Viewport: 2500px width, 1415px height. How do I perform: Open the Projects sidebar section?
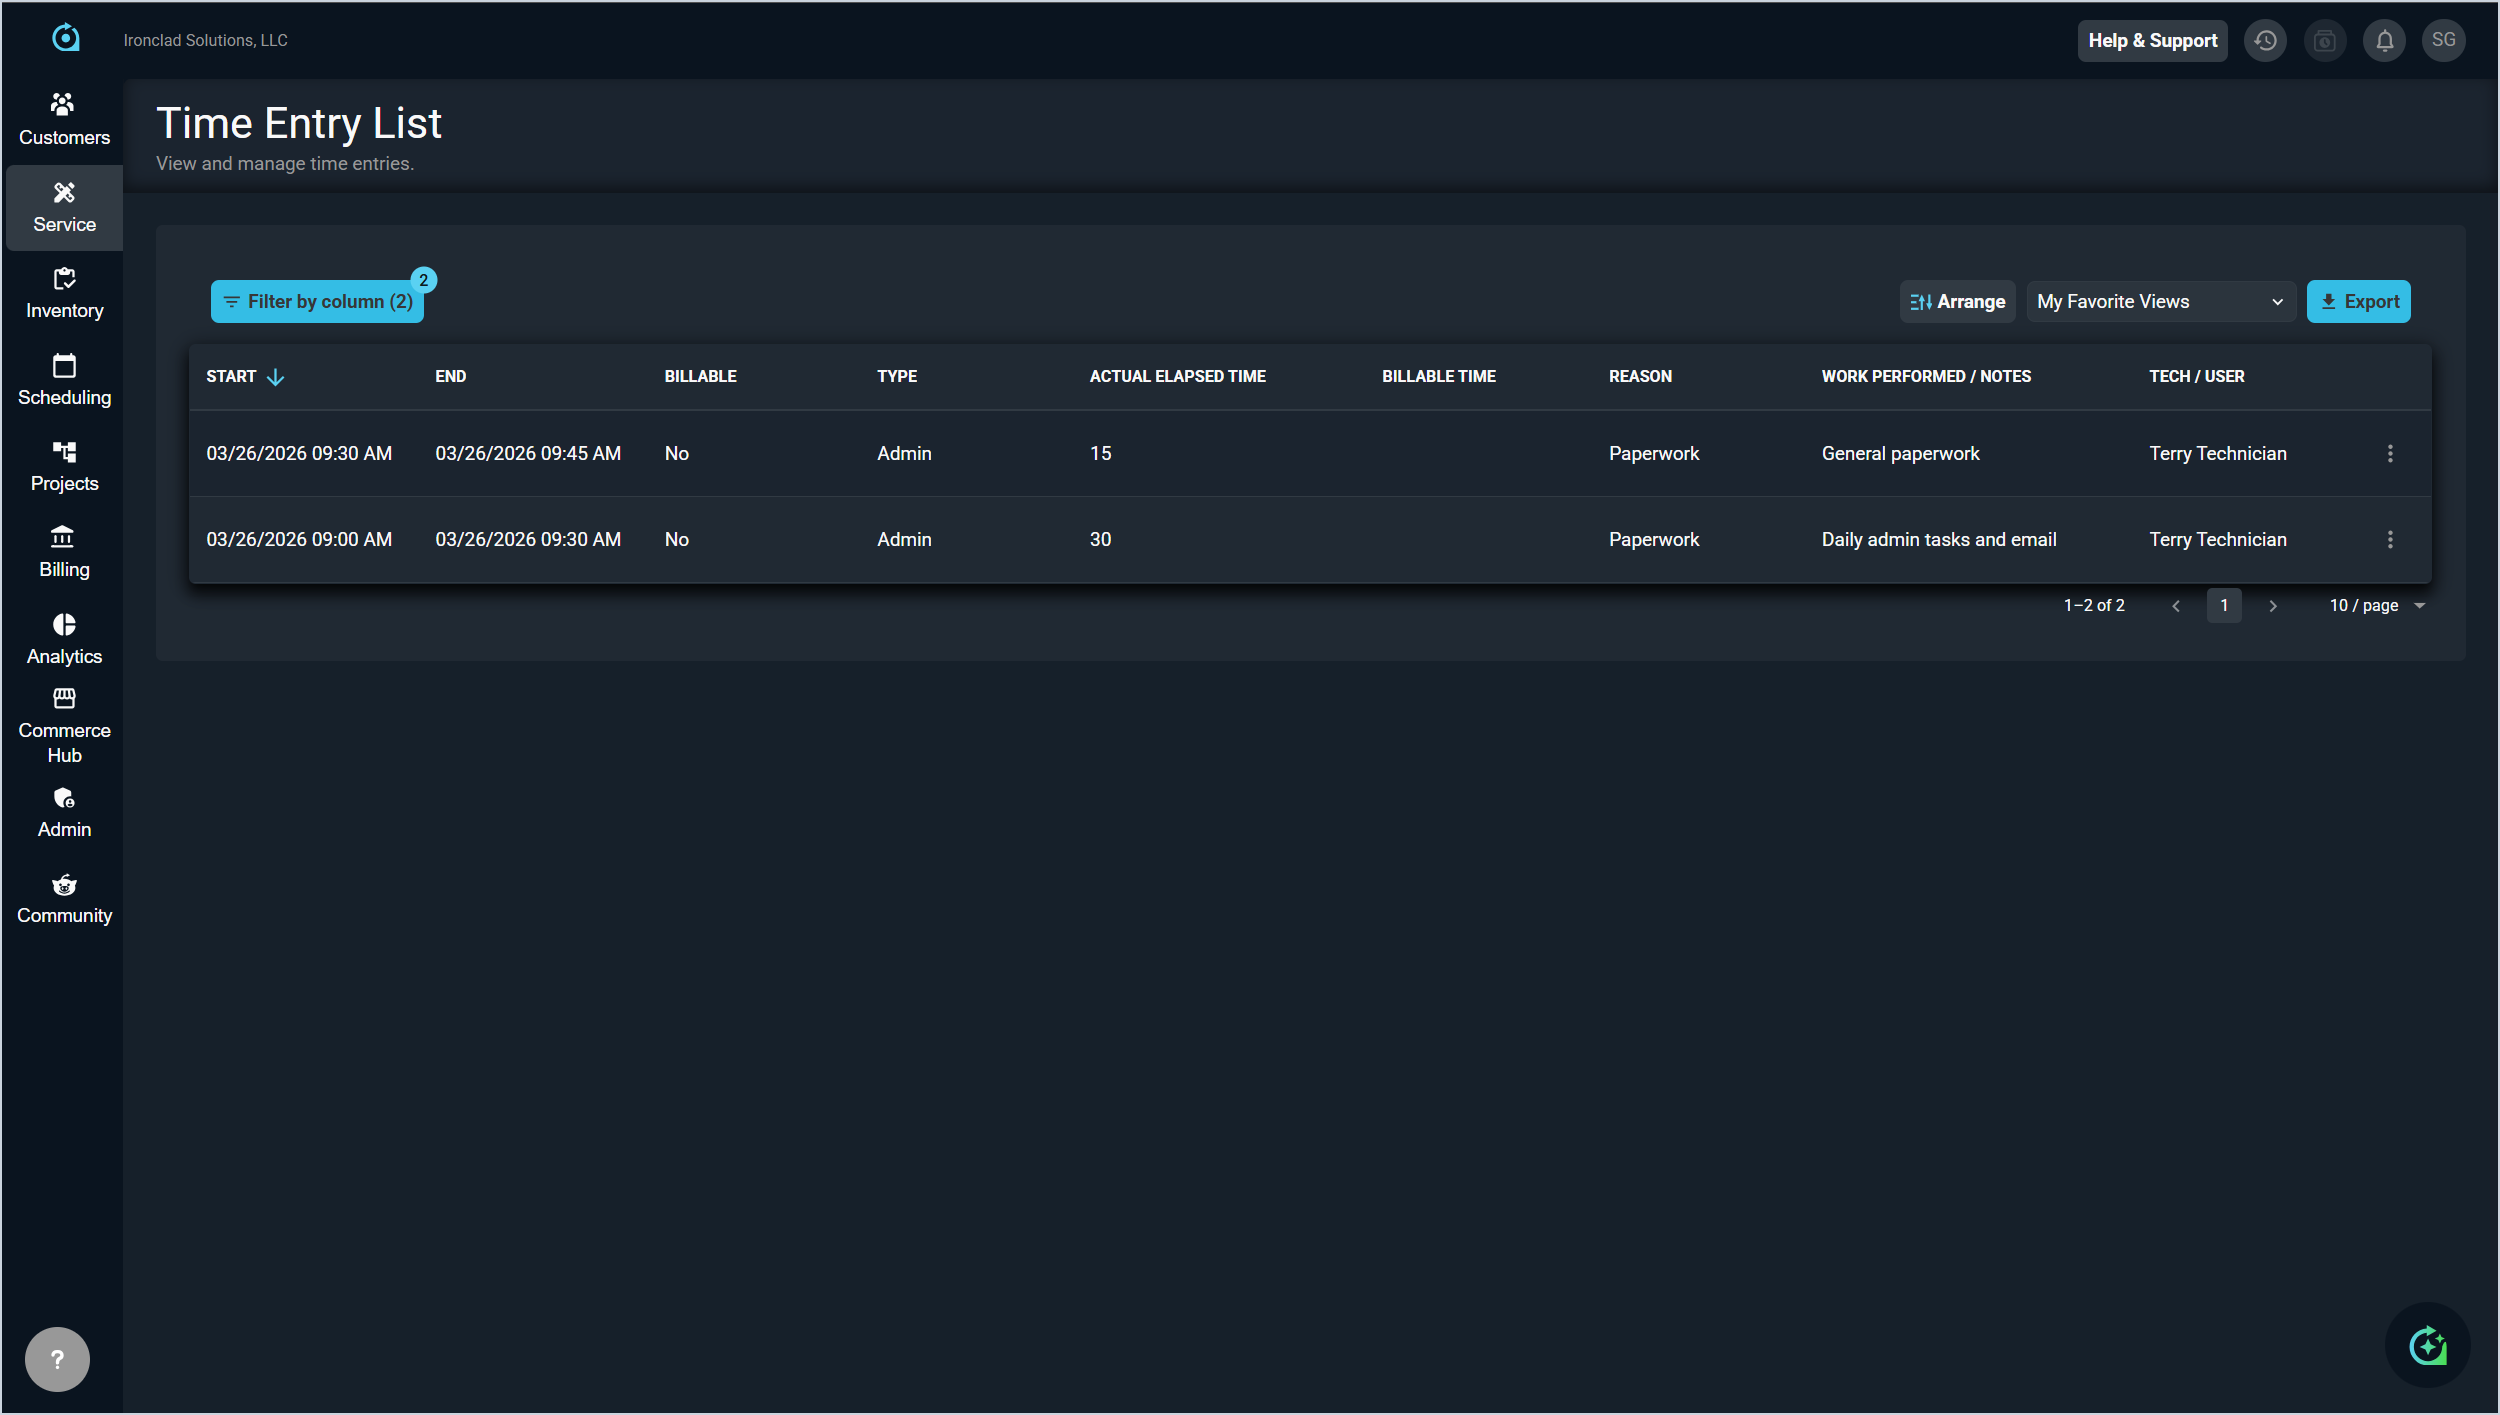click(64, 466)
